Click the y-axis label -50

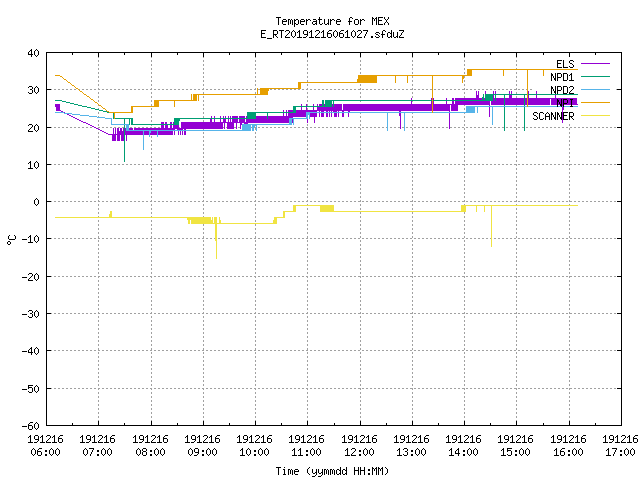(31, 389)
